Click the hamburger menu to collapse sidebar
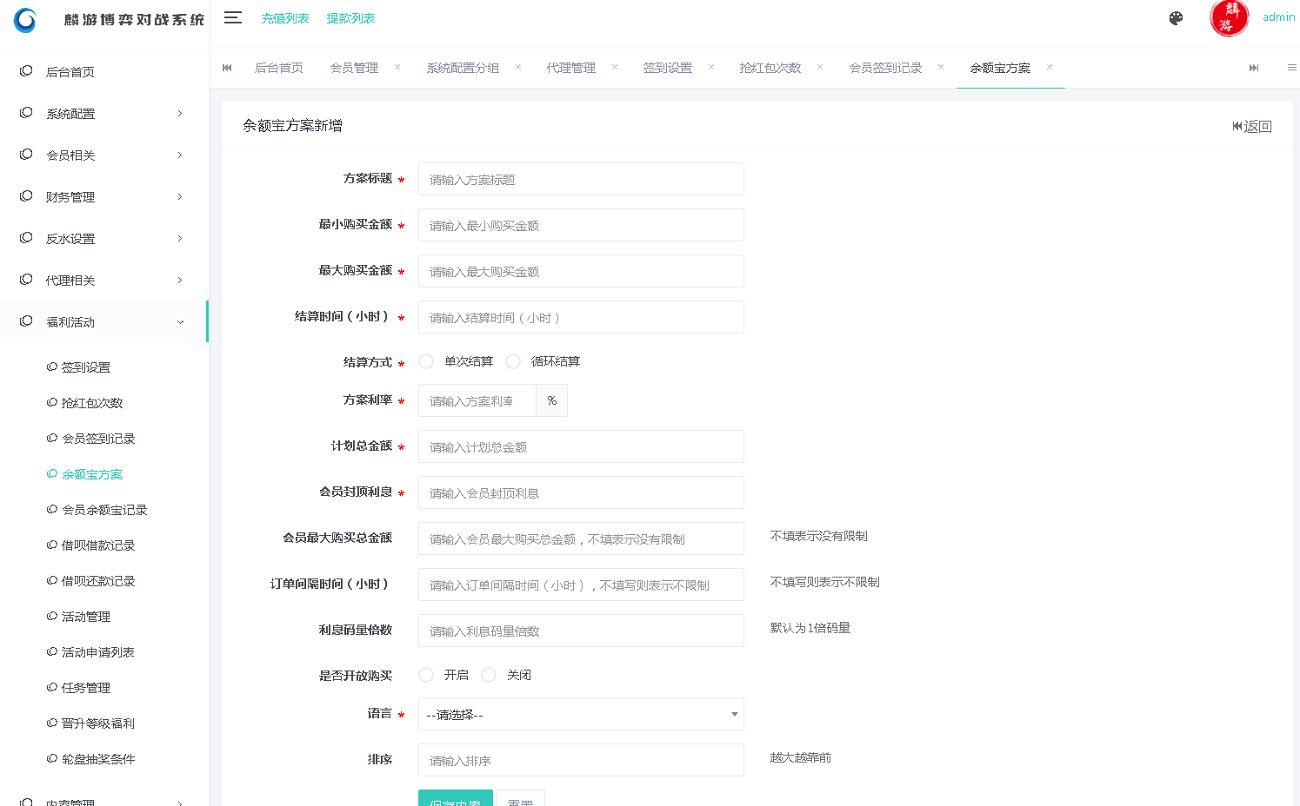Image resolution: width=1300 pixels, height=806 pixels. pos(231,17)
